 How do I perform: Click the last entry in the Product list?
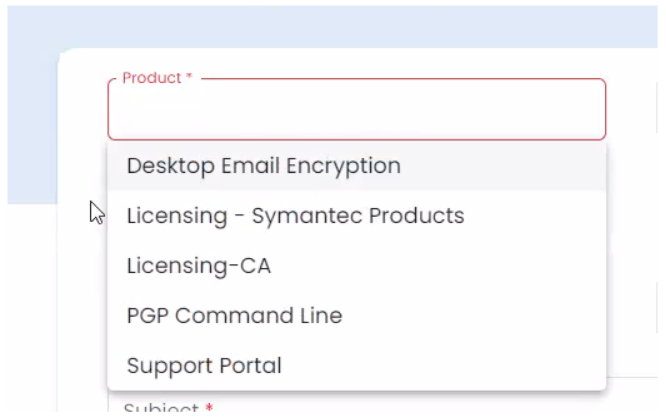[356, 366]
